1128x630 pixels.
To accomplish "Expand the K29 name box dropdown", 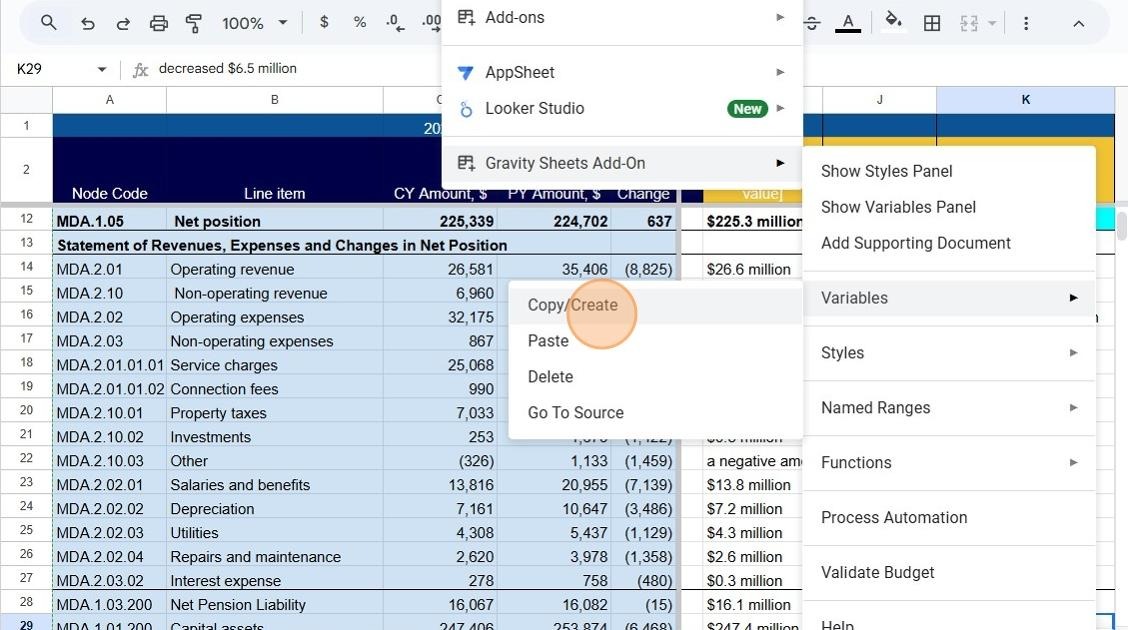I will pos(101,69).
